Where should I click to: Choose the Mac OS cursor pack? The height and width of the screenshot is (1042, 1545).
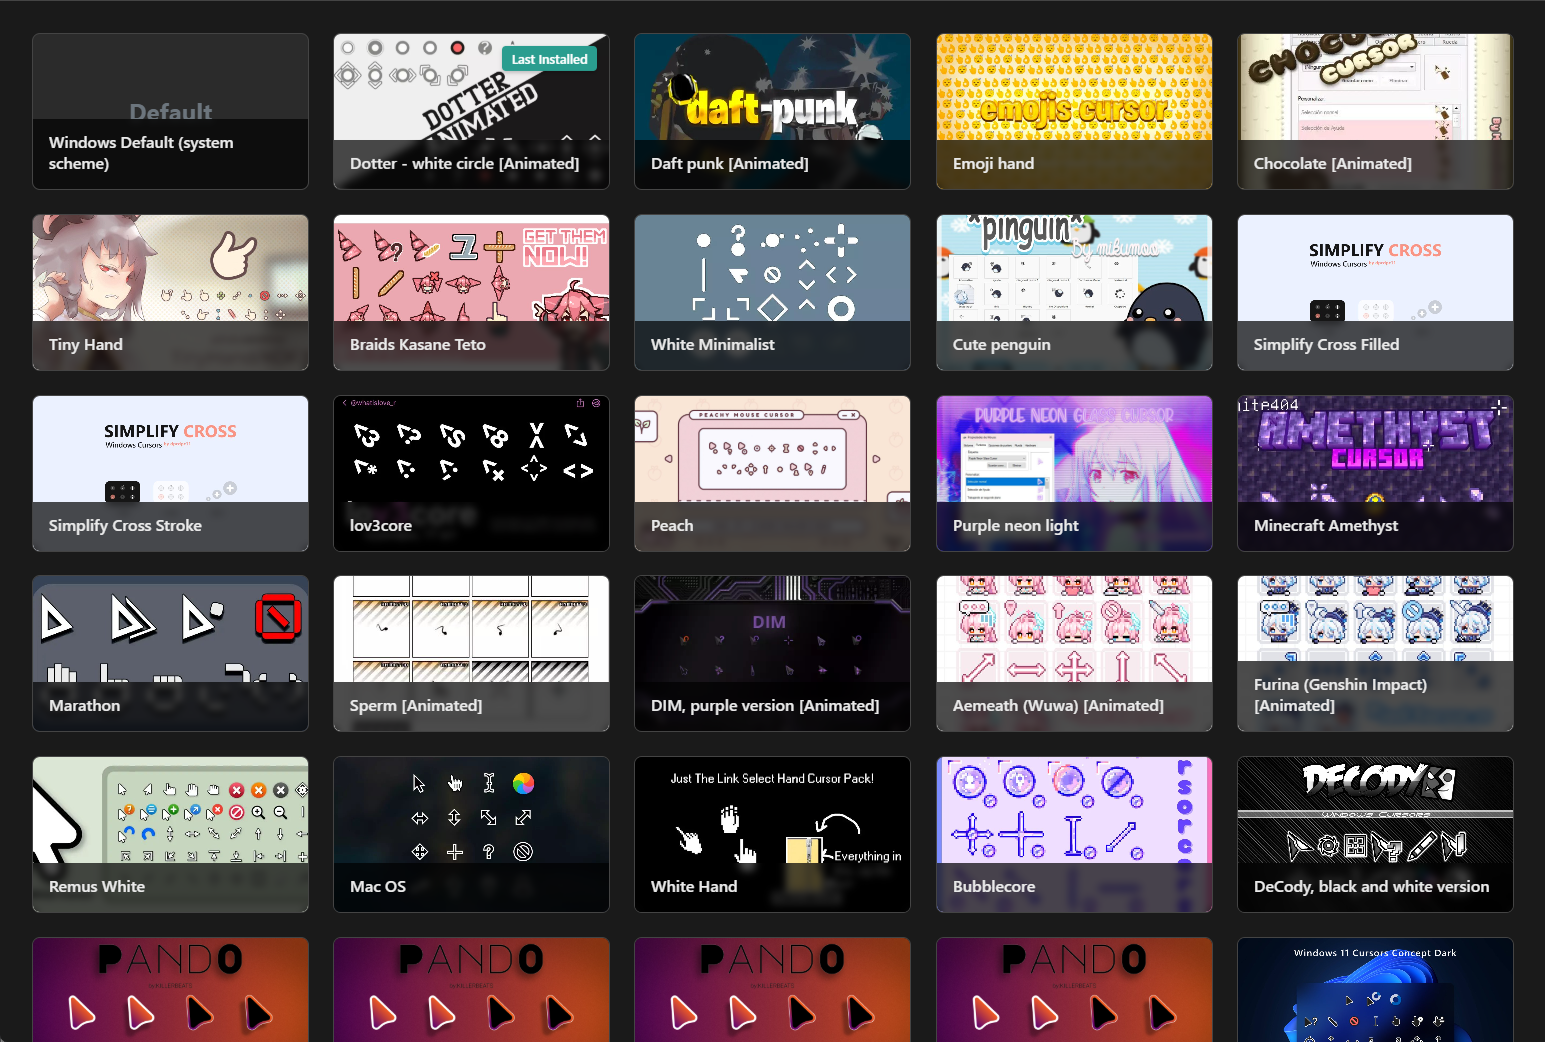[471, 834]
